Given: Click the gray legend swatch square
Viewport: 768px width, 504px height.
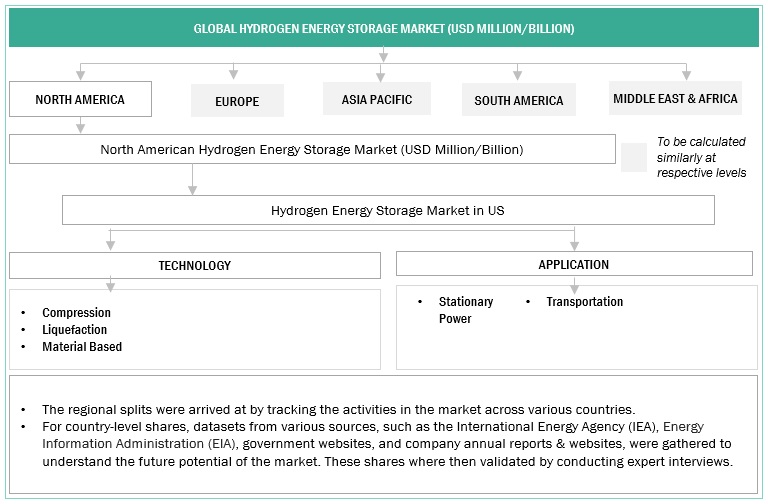Looking at the screenshot, I should coord(633,157).
